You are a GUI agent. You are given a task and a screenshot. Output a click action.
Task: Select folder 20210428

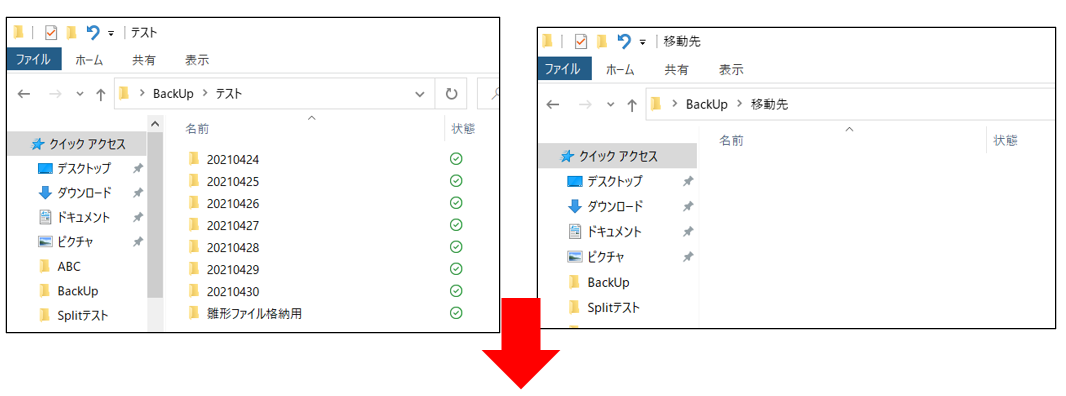[x=233, y=248]
